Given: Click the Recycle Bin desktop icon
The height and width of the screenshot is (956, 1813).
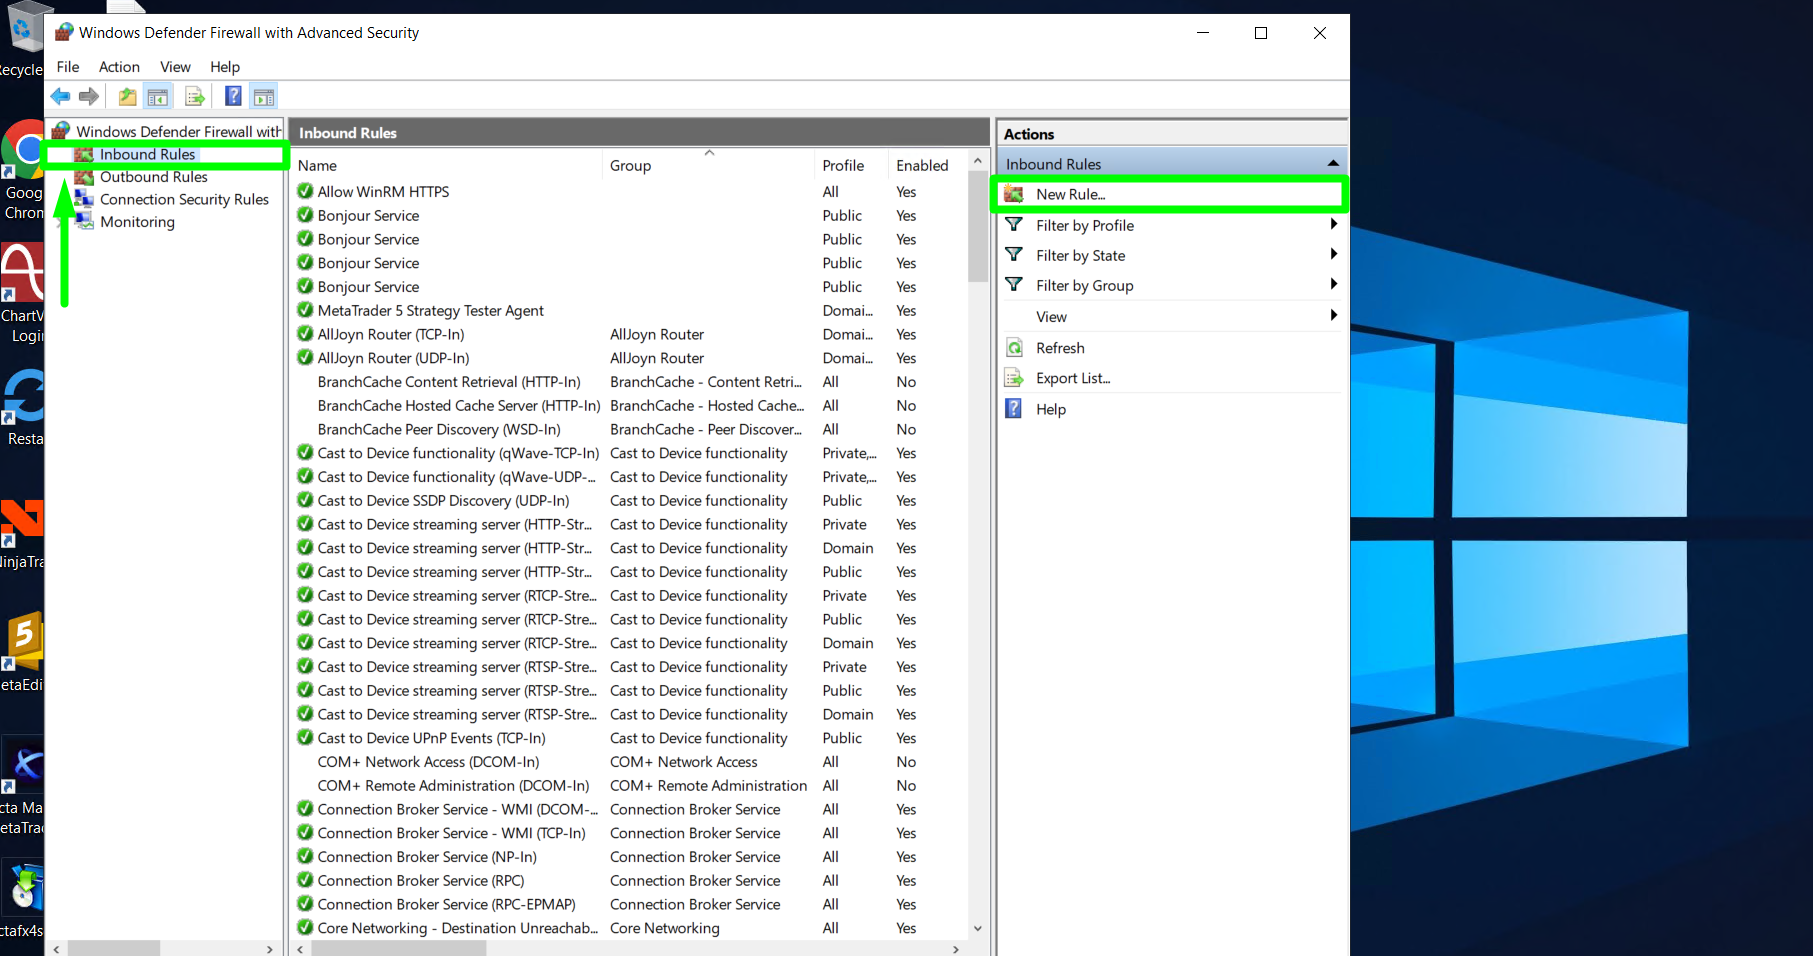Looking at the screenshot, I should (x=25, y=28).
